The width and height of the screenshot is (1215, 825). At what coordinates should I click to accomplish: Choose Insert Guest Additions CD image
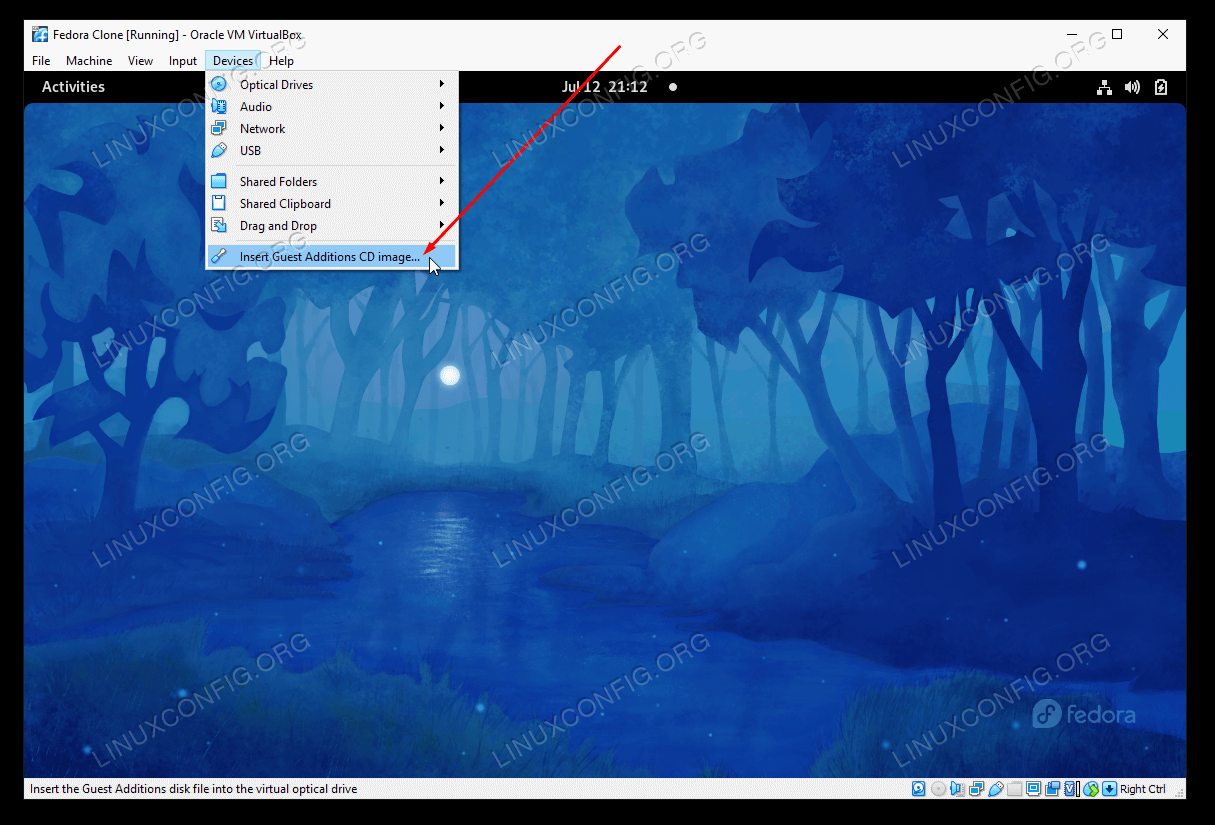pos(330,257)
